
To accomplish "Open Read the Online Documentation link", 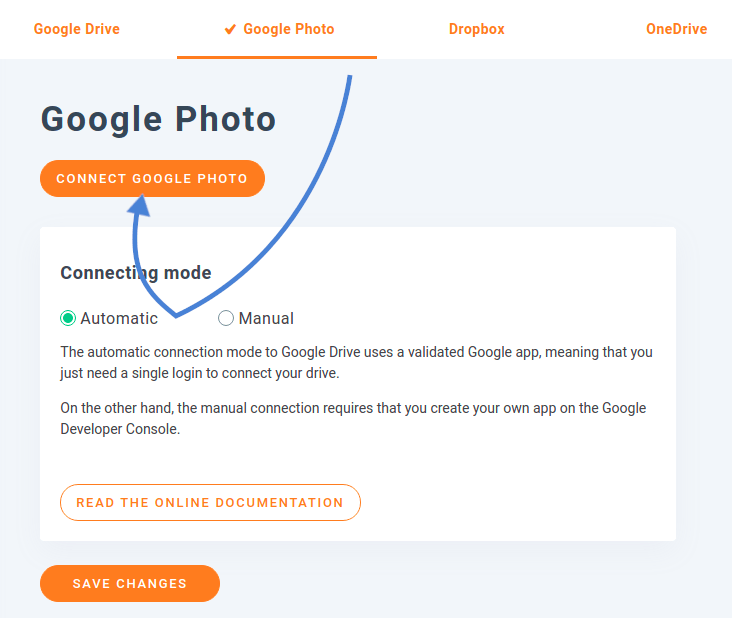I will pos(210,503).
